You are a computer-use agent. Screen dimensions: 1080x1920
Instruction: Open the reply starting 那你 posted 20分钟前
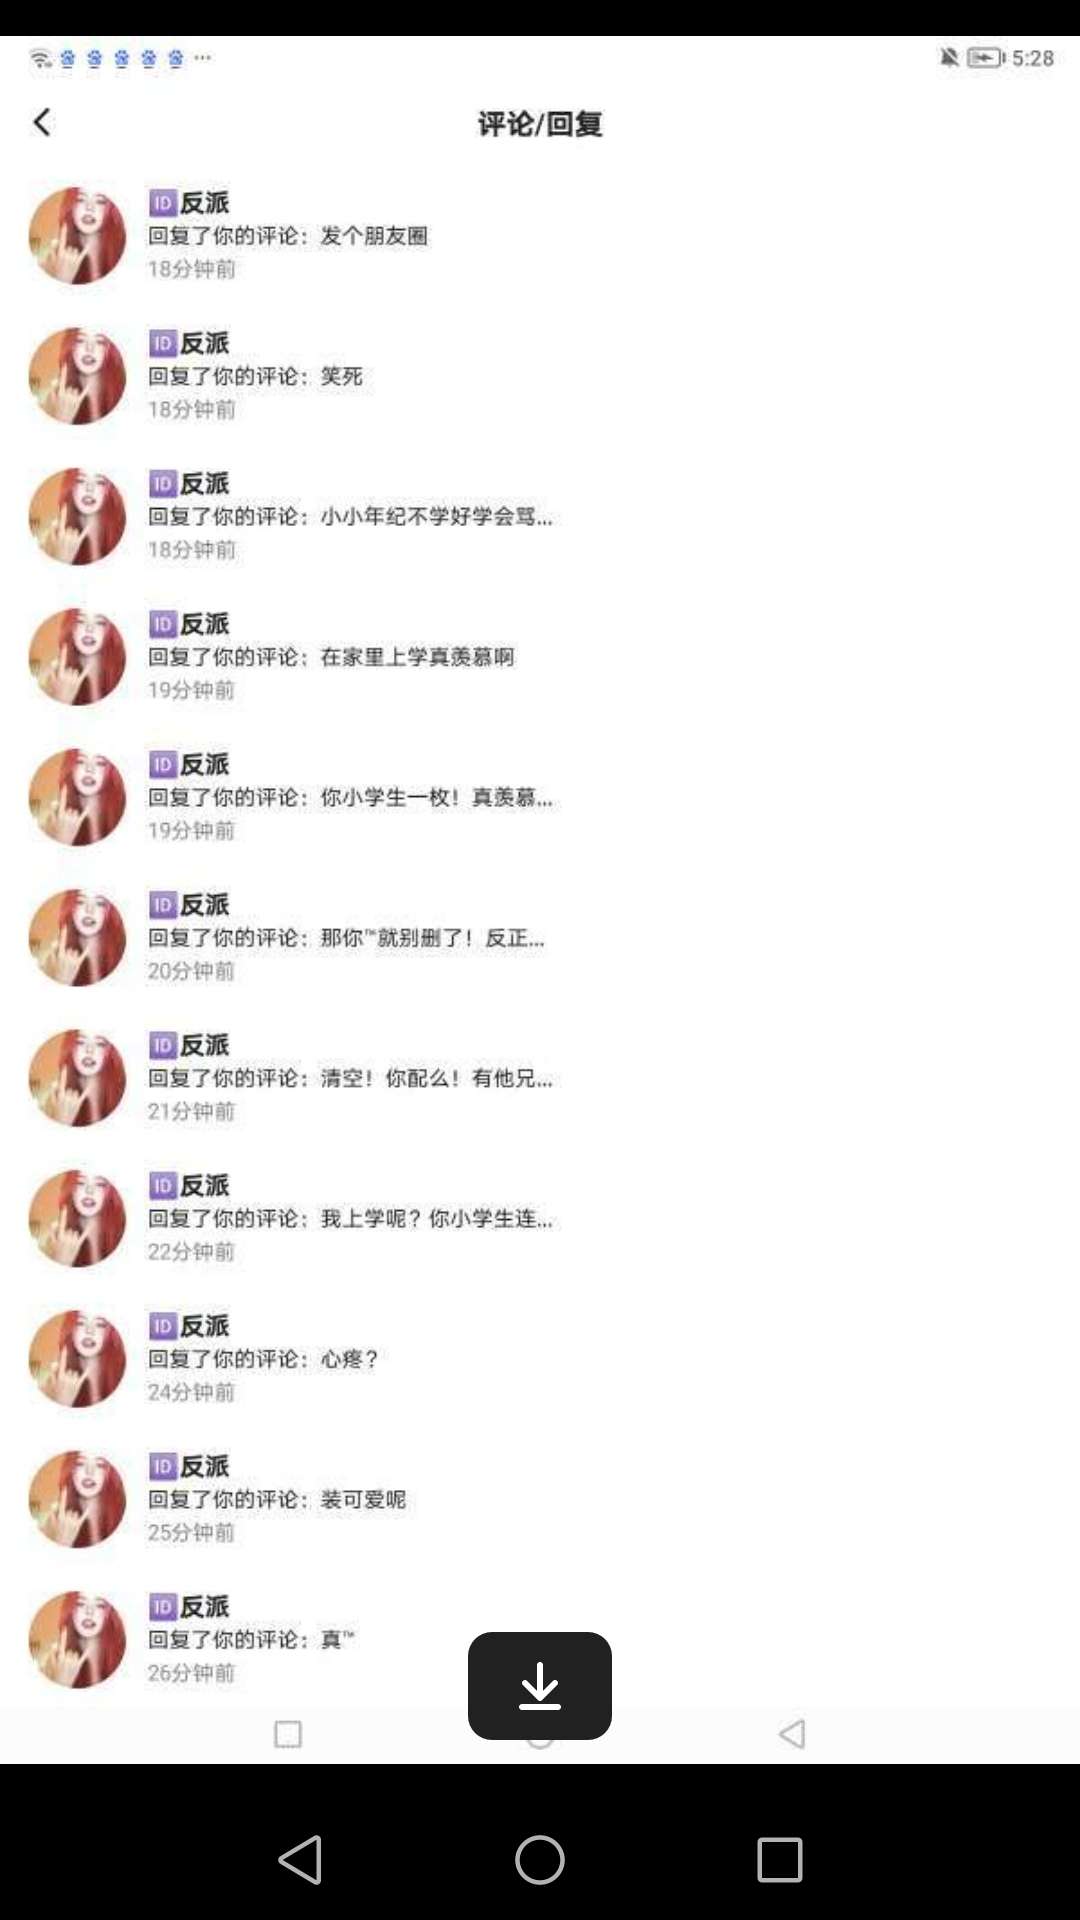click(x=540, y=937)
